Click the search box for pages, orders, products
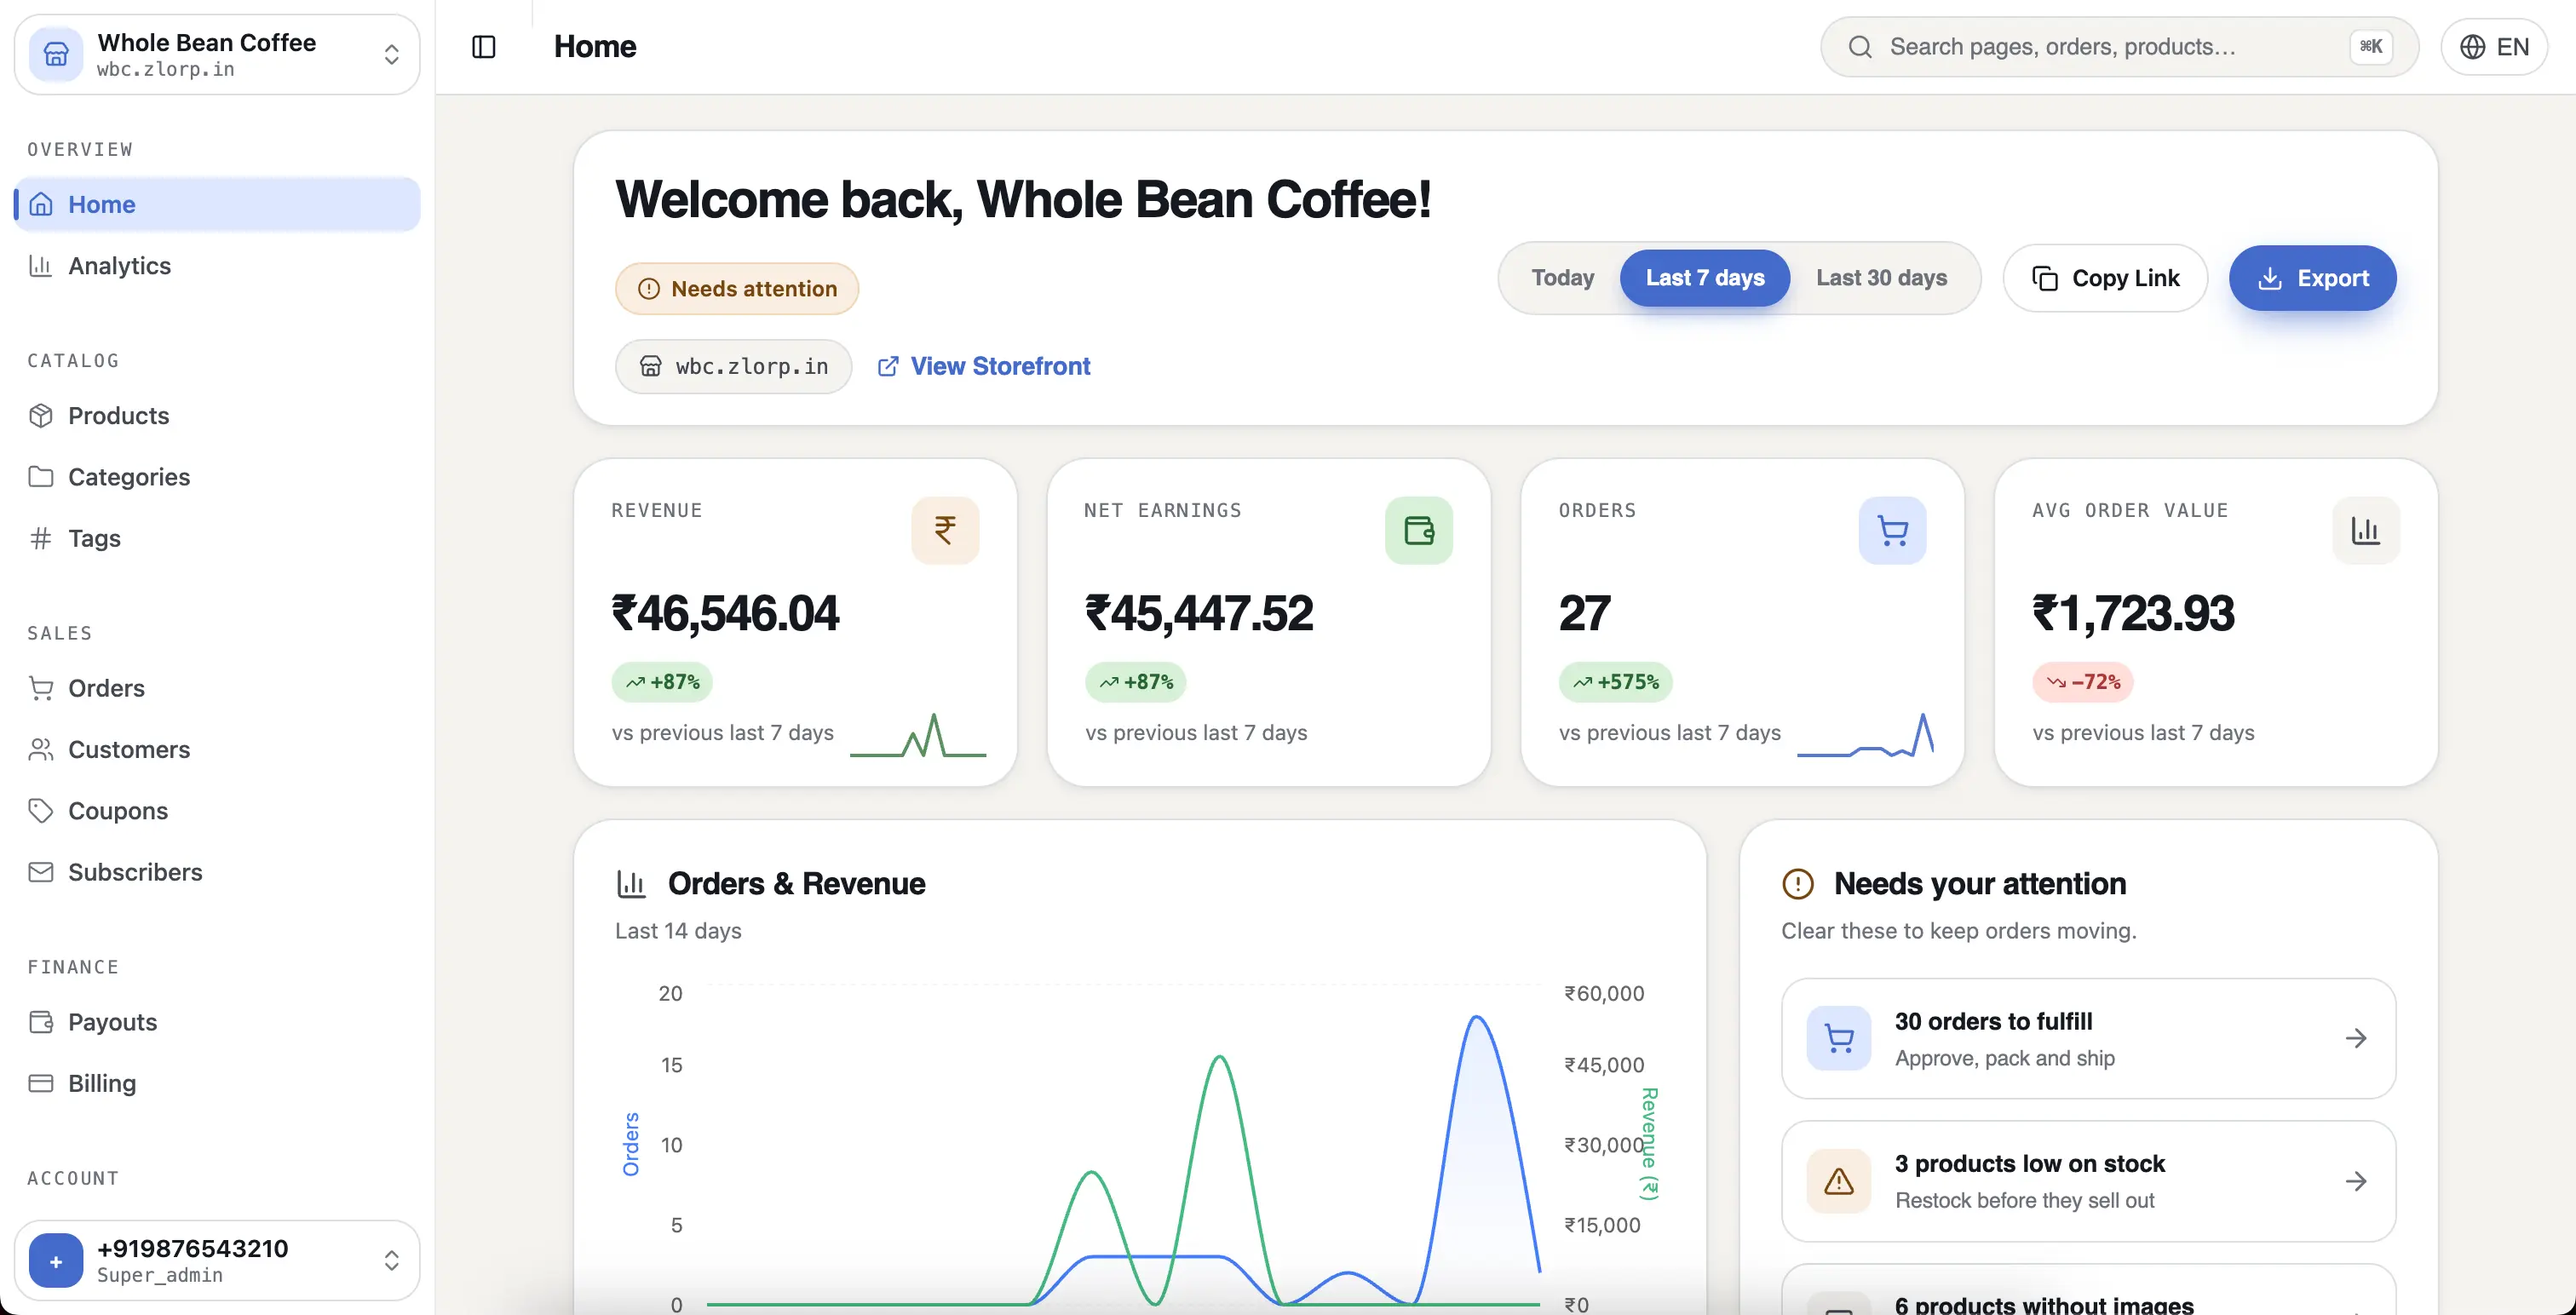Viewport: 2576px width, 1315px height. [2119, 47]
